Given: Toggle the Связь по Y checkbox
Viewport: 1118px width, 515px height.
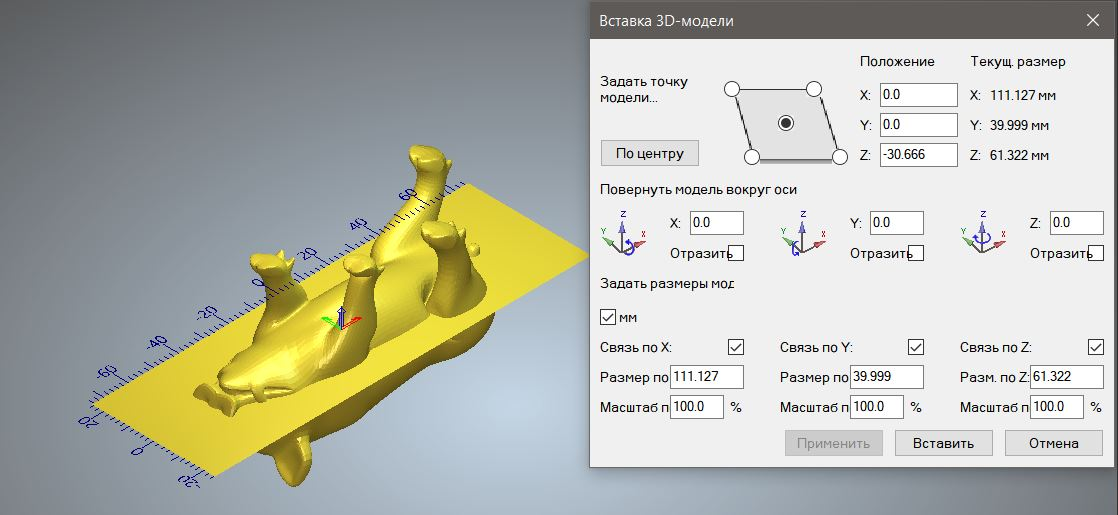Looking at the screenshot, I should (x=915, y=347).
